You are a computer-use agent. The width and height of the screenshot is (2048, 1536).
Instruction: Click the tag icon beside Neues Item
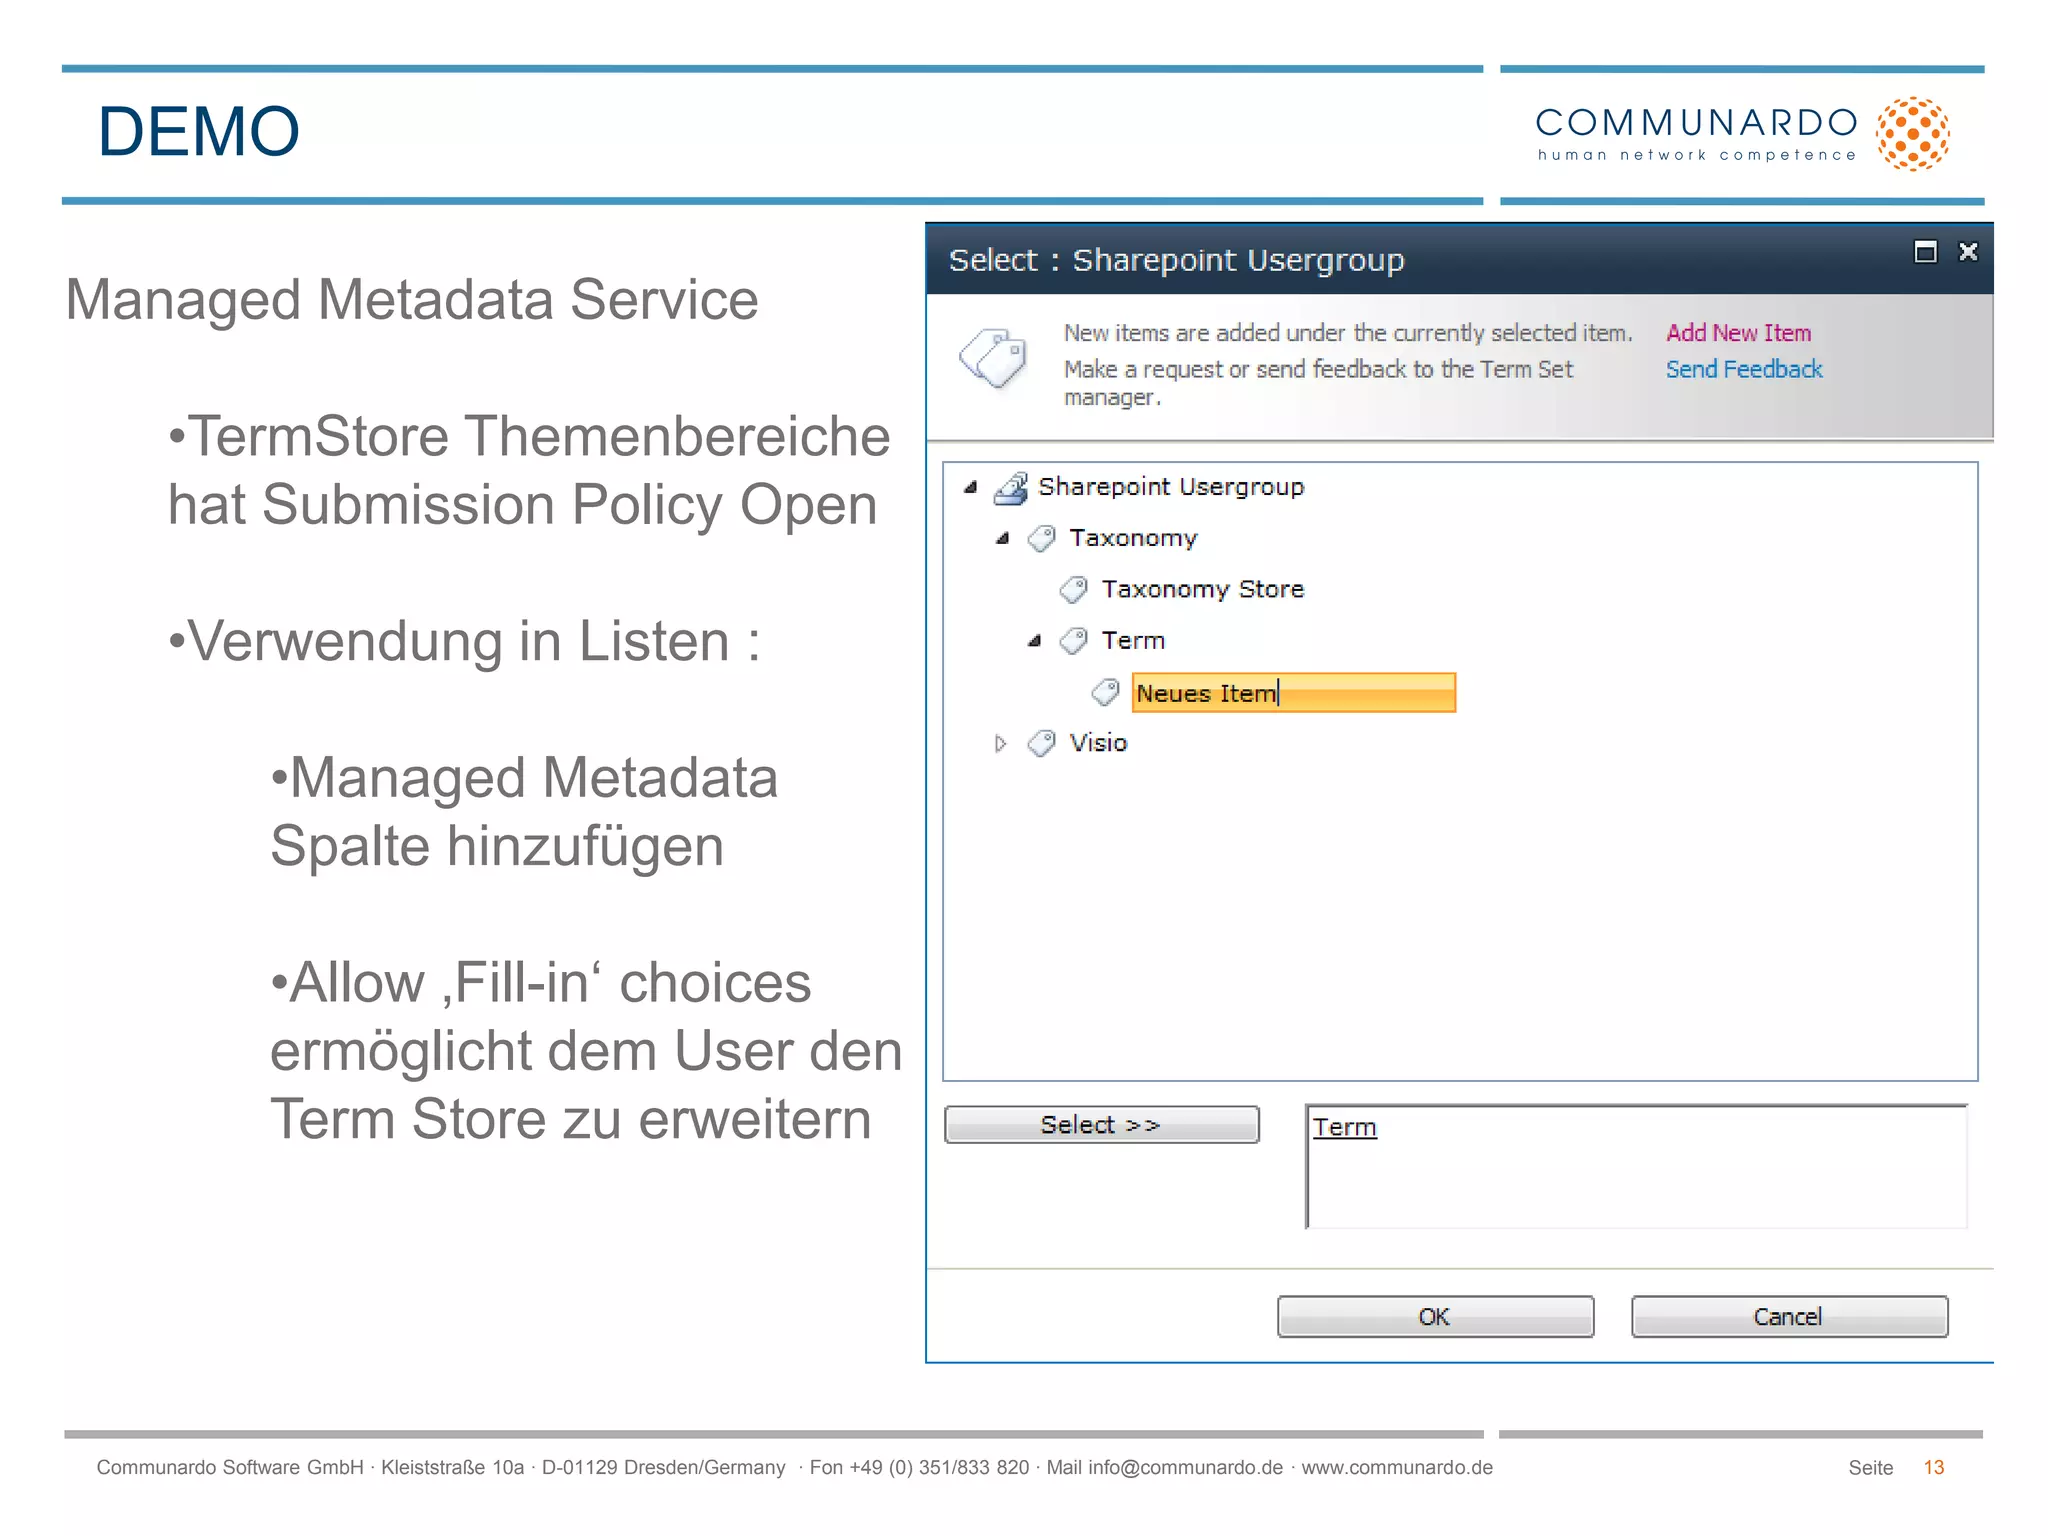pos(1105,692)
